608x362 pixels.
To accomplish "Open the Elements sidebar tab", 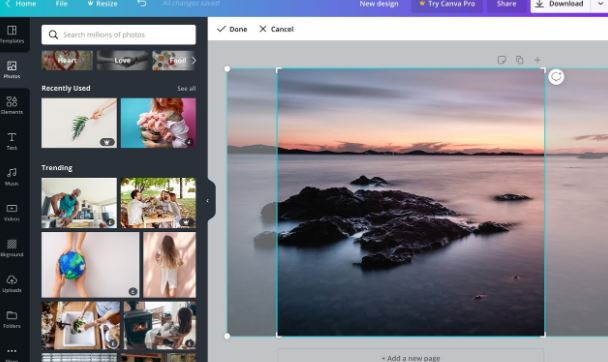I will [x=12, y=105].
